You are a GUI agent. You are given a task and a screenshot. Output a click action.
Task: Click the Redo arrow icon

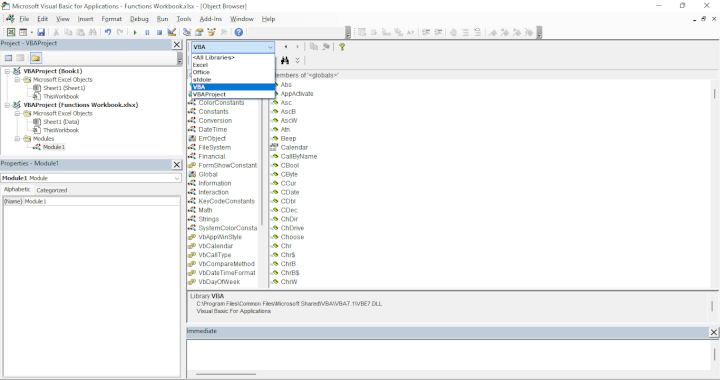[120, 32]
